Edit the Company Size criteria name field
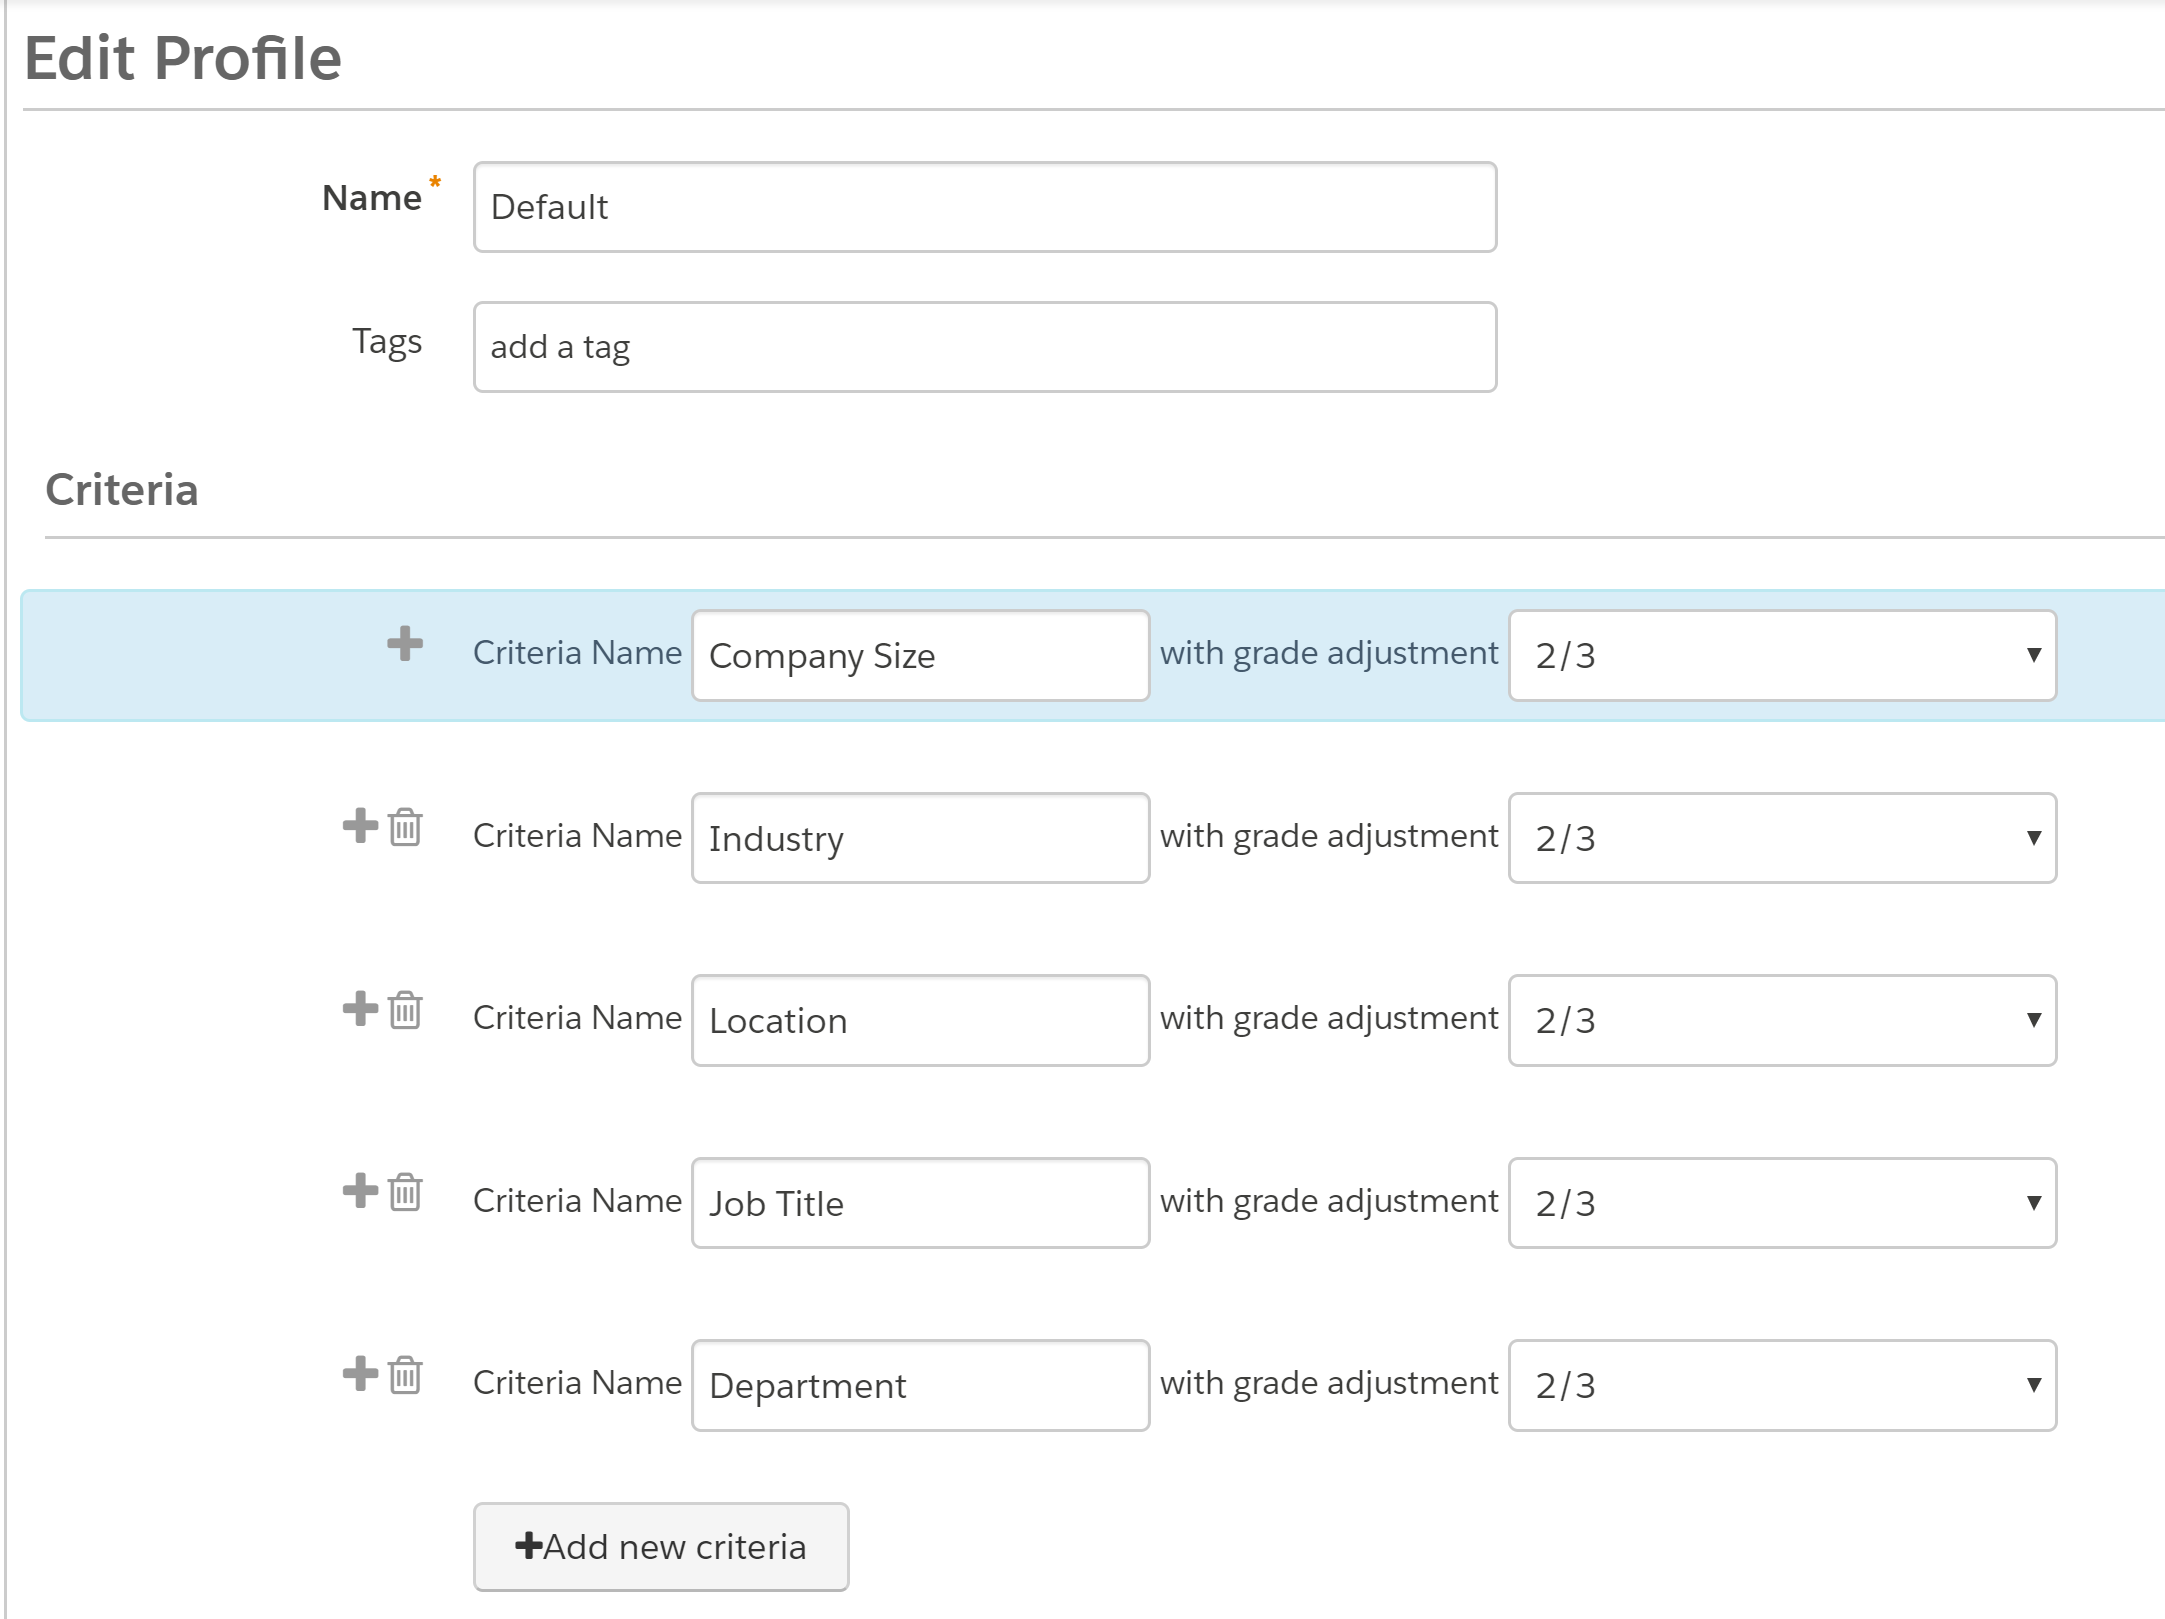 point(920,653)
